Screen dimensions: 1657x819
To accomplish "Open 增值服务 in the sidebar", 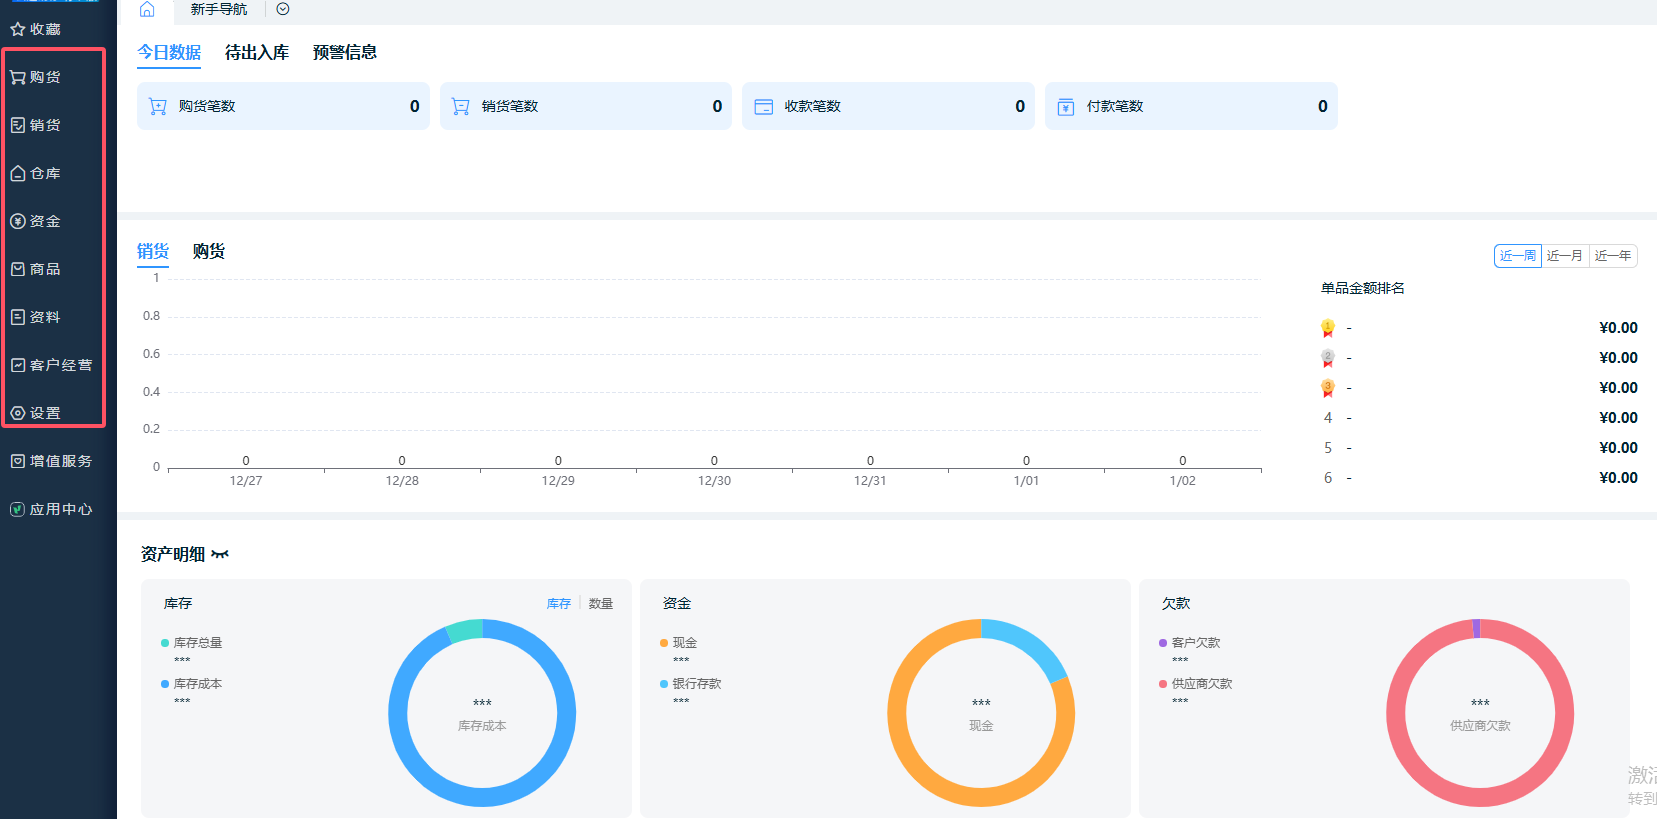I will [x=52, y=461].
